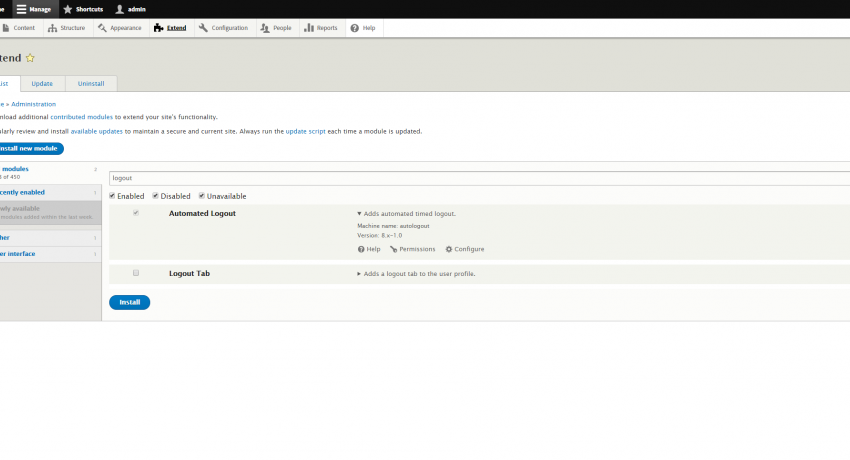Click the Permissions key icon
Image resolution: width=850 pixels, height=460 pixels.
(394, 249)
